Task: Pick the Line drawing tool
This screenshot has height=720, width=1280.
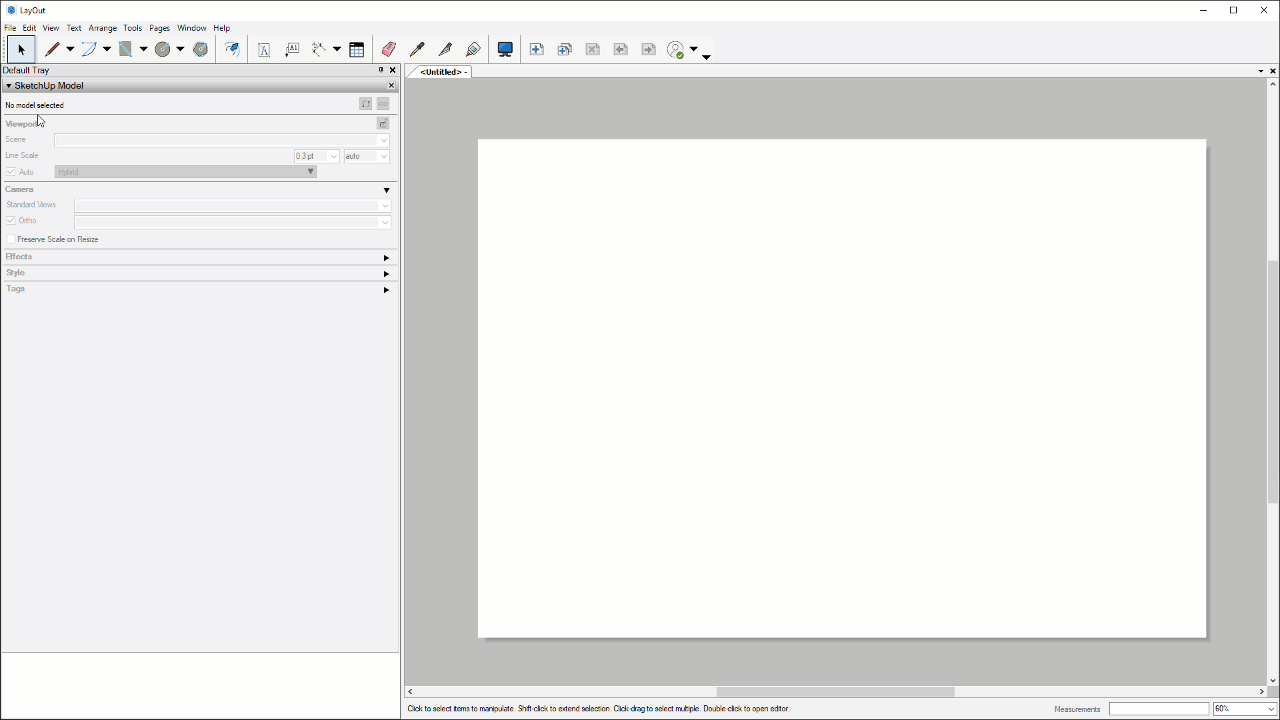Action: click(53, 49)
